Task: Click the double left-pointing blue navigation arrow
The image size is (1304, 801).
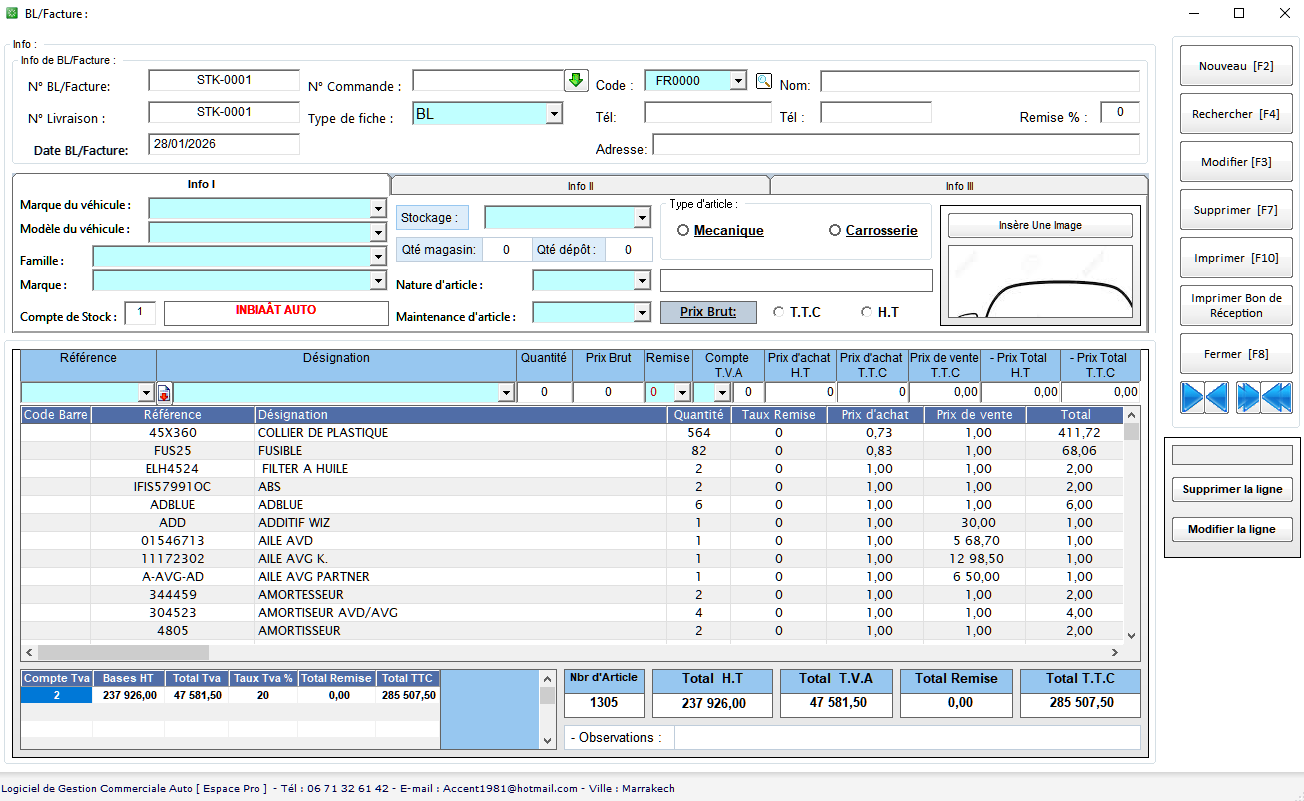Action: tap(1277, 397)
